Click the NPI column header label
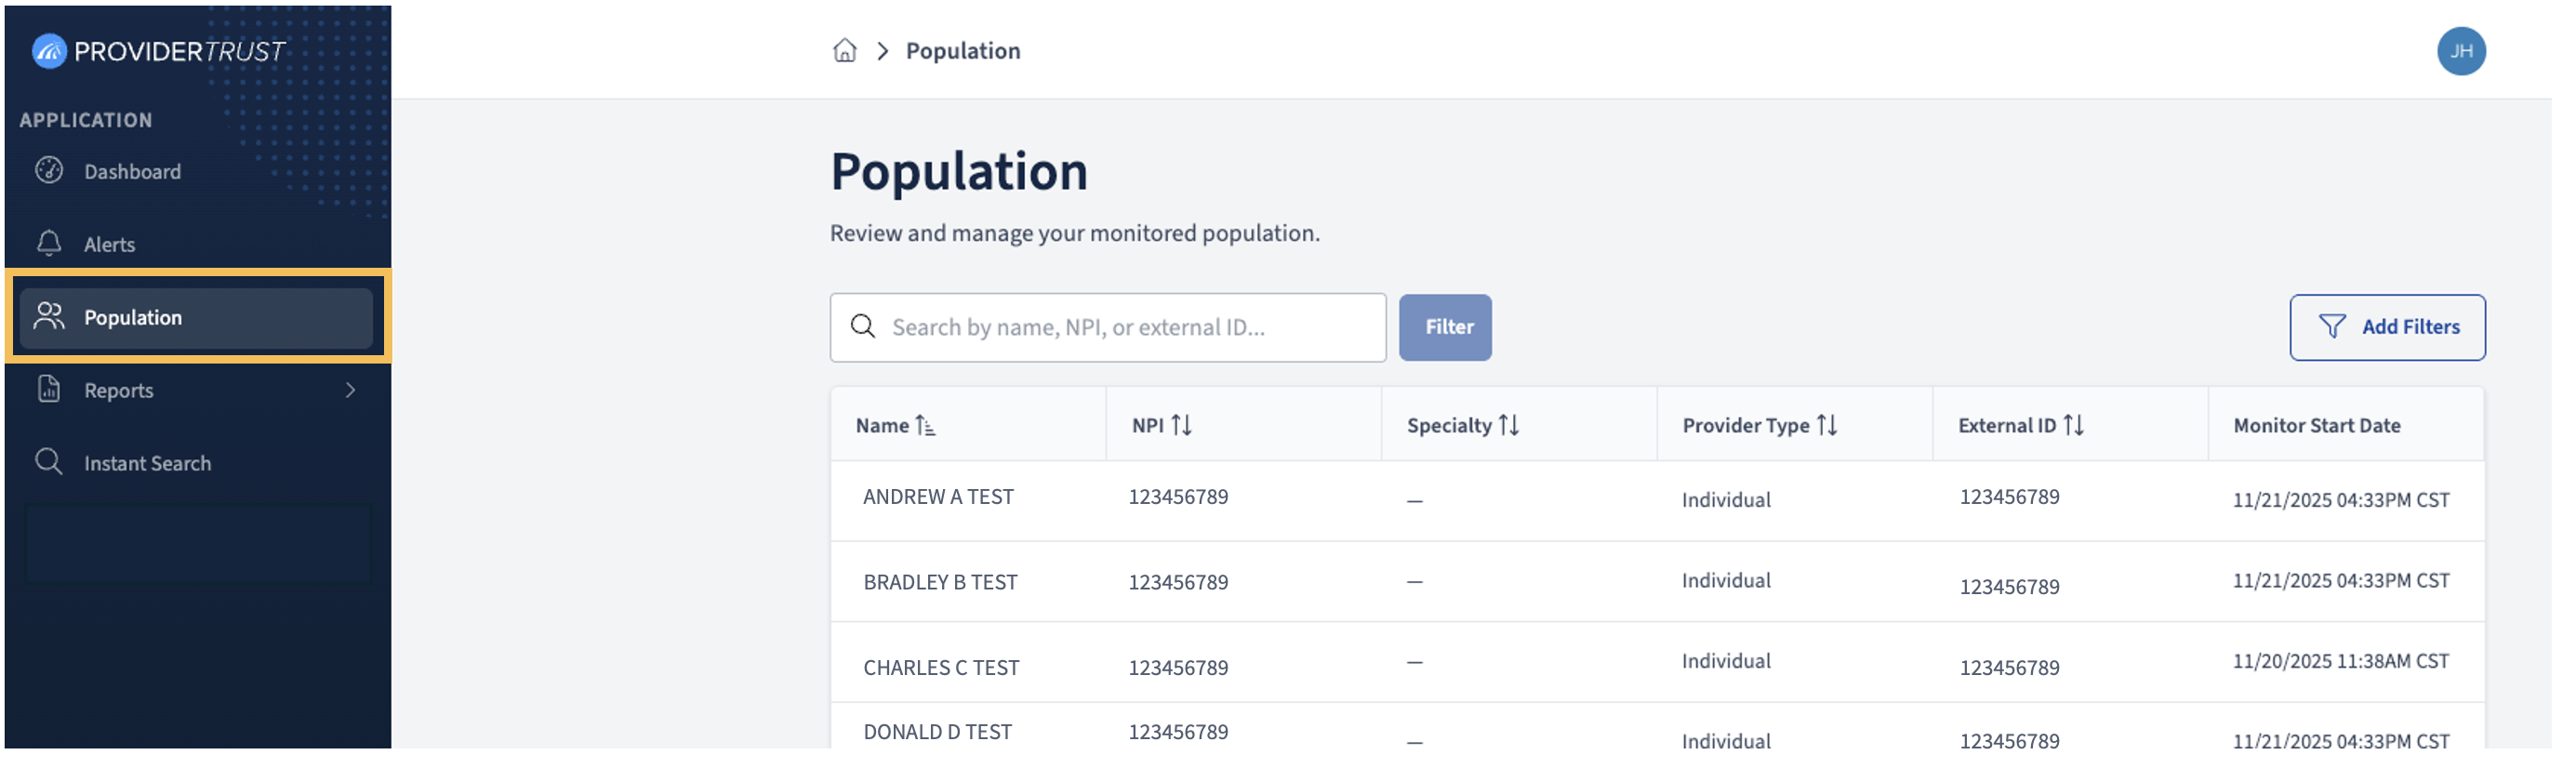The height and width of the screenshot is (768, 2576). coord(1148,426)
